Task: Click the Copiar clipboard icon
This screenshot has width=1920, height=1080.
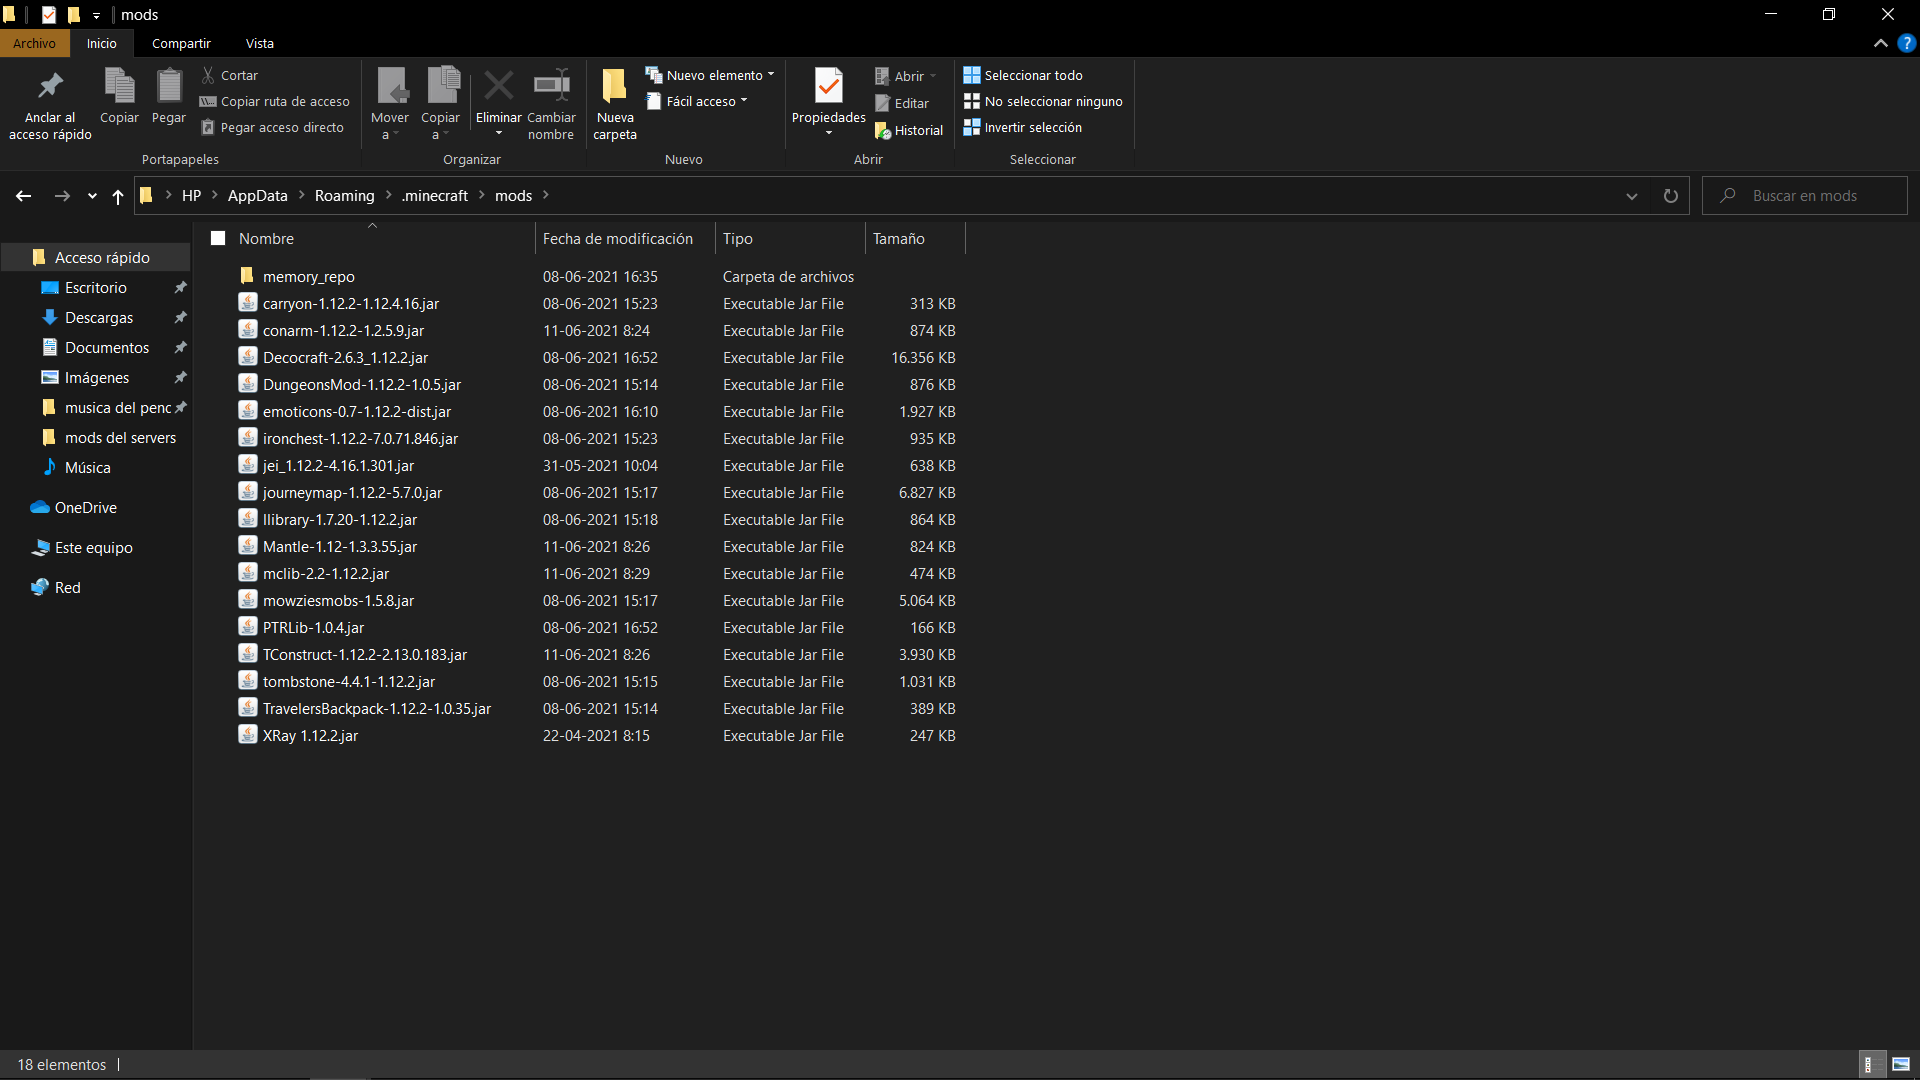Action: tap(119, 96)
